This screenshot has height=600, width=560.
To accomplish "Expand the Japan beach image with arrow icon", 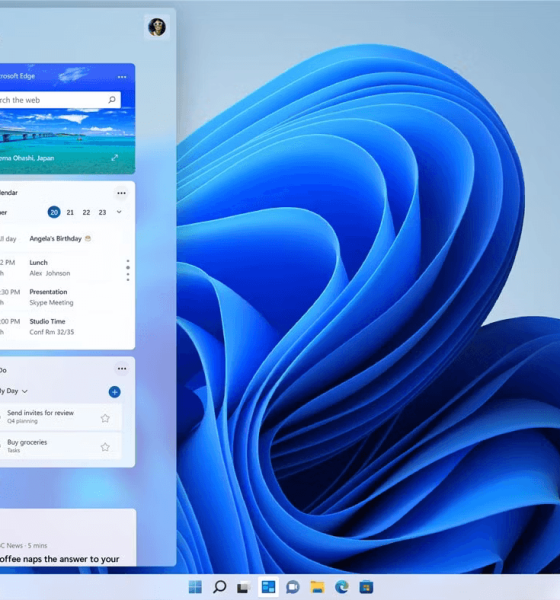I will tap(114, 158).
